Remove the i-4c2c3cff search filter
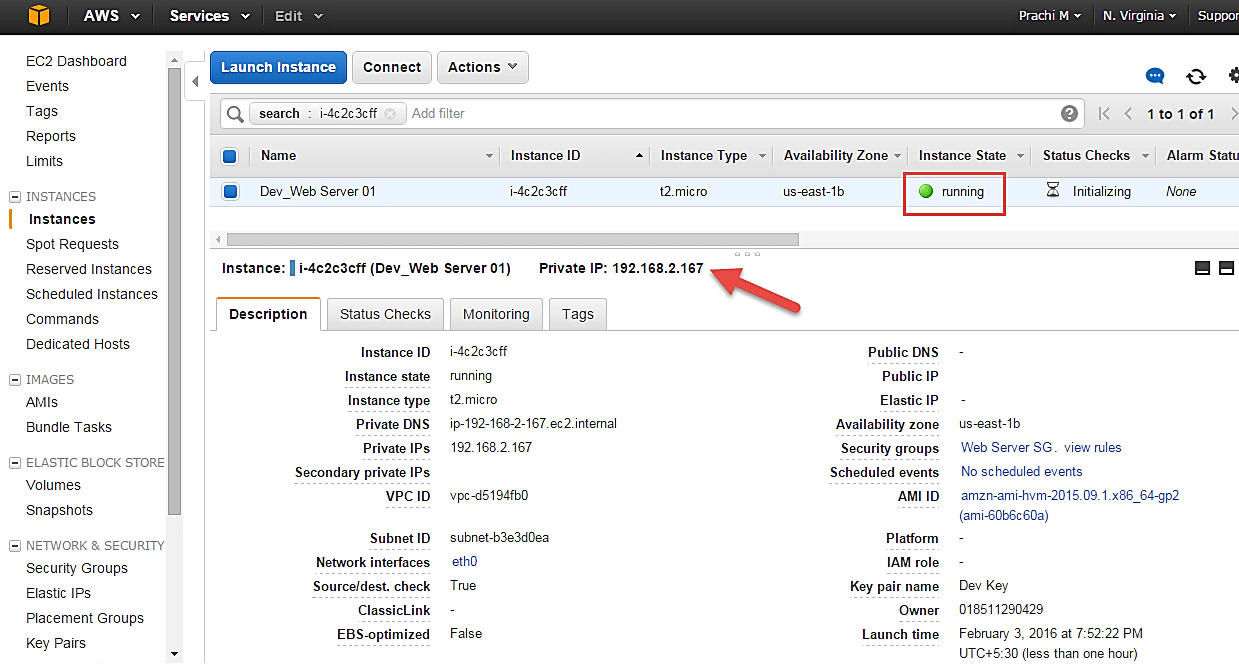The width and height of the screenshot is (1239, 667). pyautogui.click(x=390, y=114)
